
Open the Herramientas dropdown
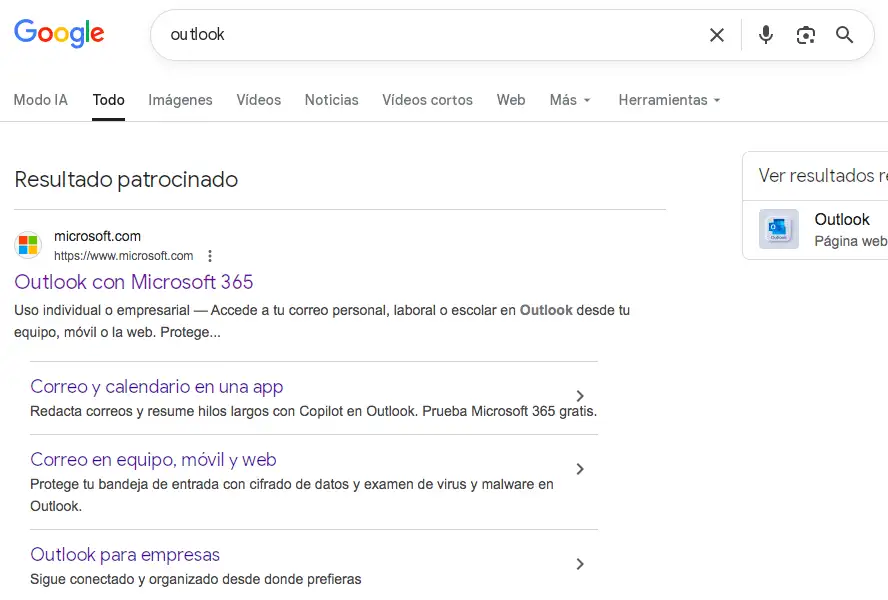click(x=669, y=100)
